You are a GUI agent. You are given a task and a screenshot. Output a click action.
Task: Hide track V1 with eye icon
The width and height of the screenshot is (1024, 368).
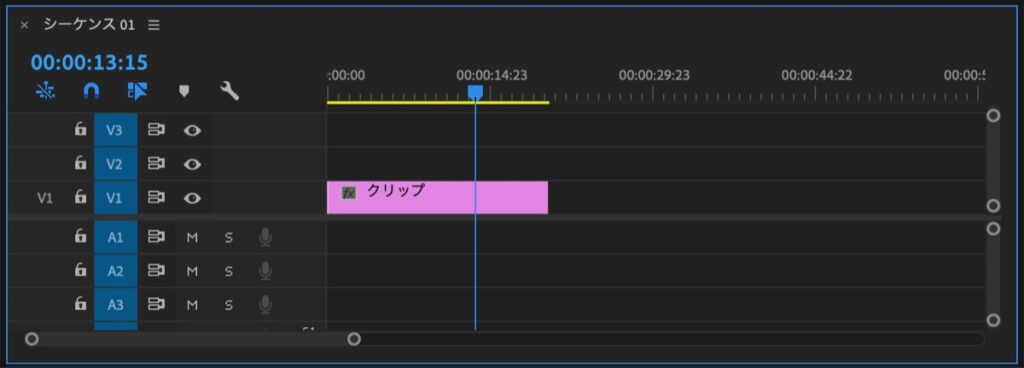point(192,198)
